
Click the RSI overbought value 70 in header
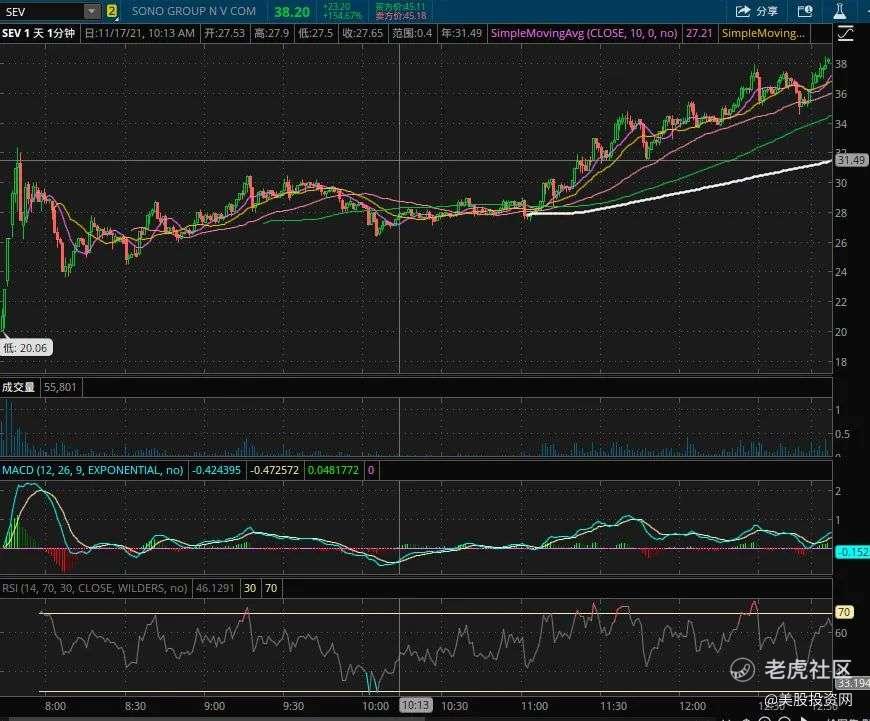(x=271, y=588)
